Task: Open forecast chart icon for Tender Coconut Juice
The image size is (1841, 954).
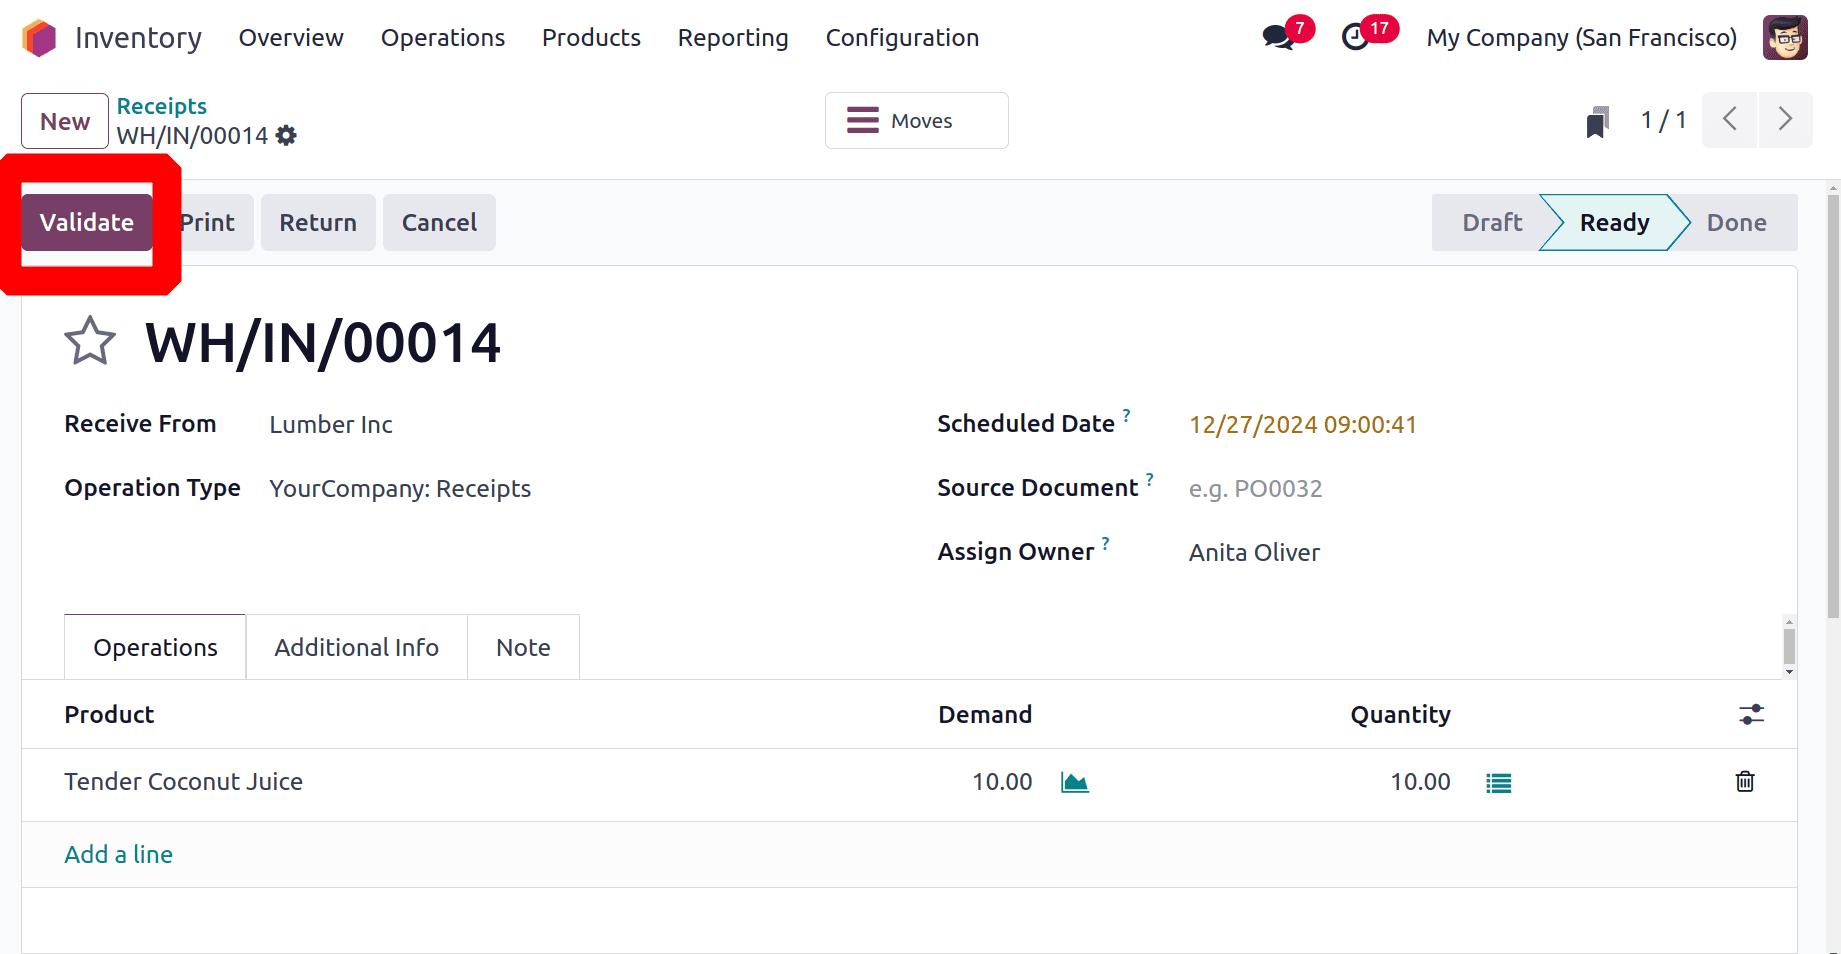Action: pyautogui.click(x=1075, y=782)
